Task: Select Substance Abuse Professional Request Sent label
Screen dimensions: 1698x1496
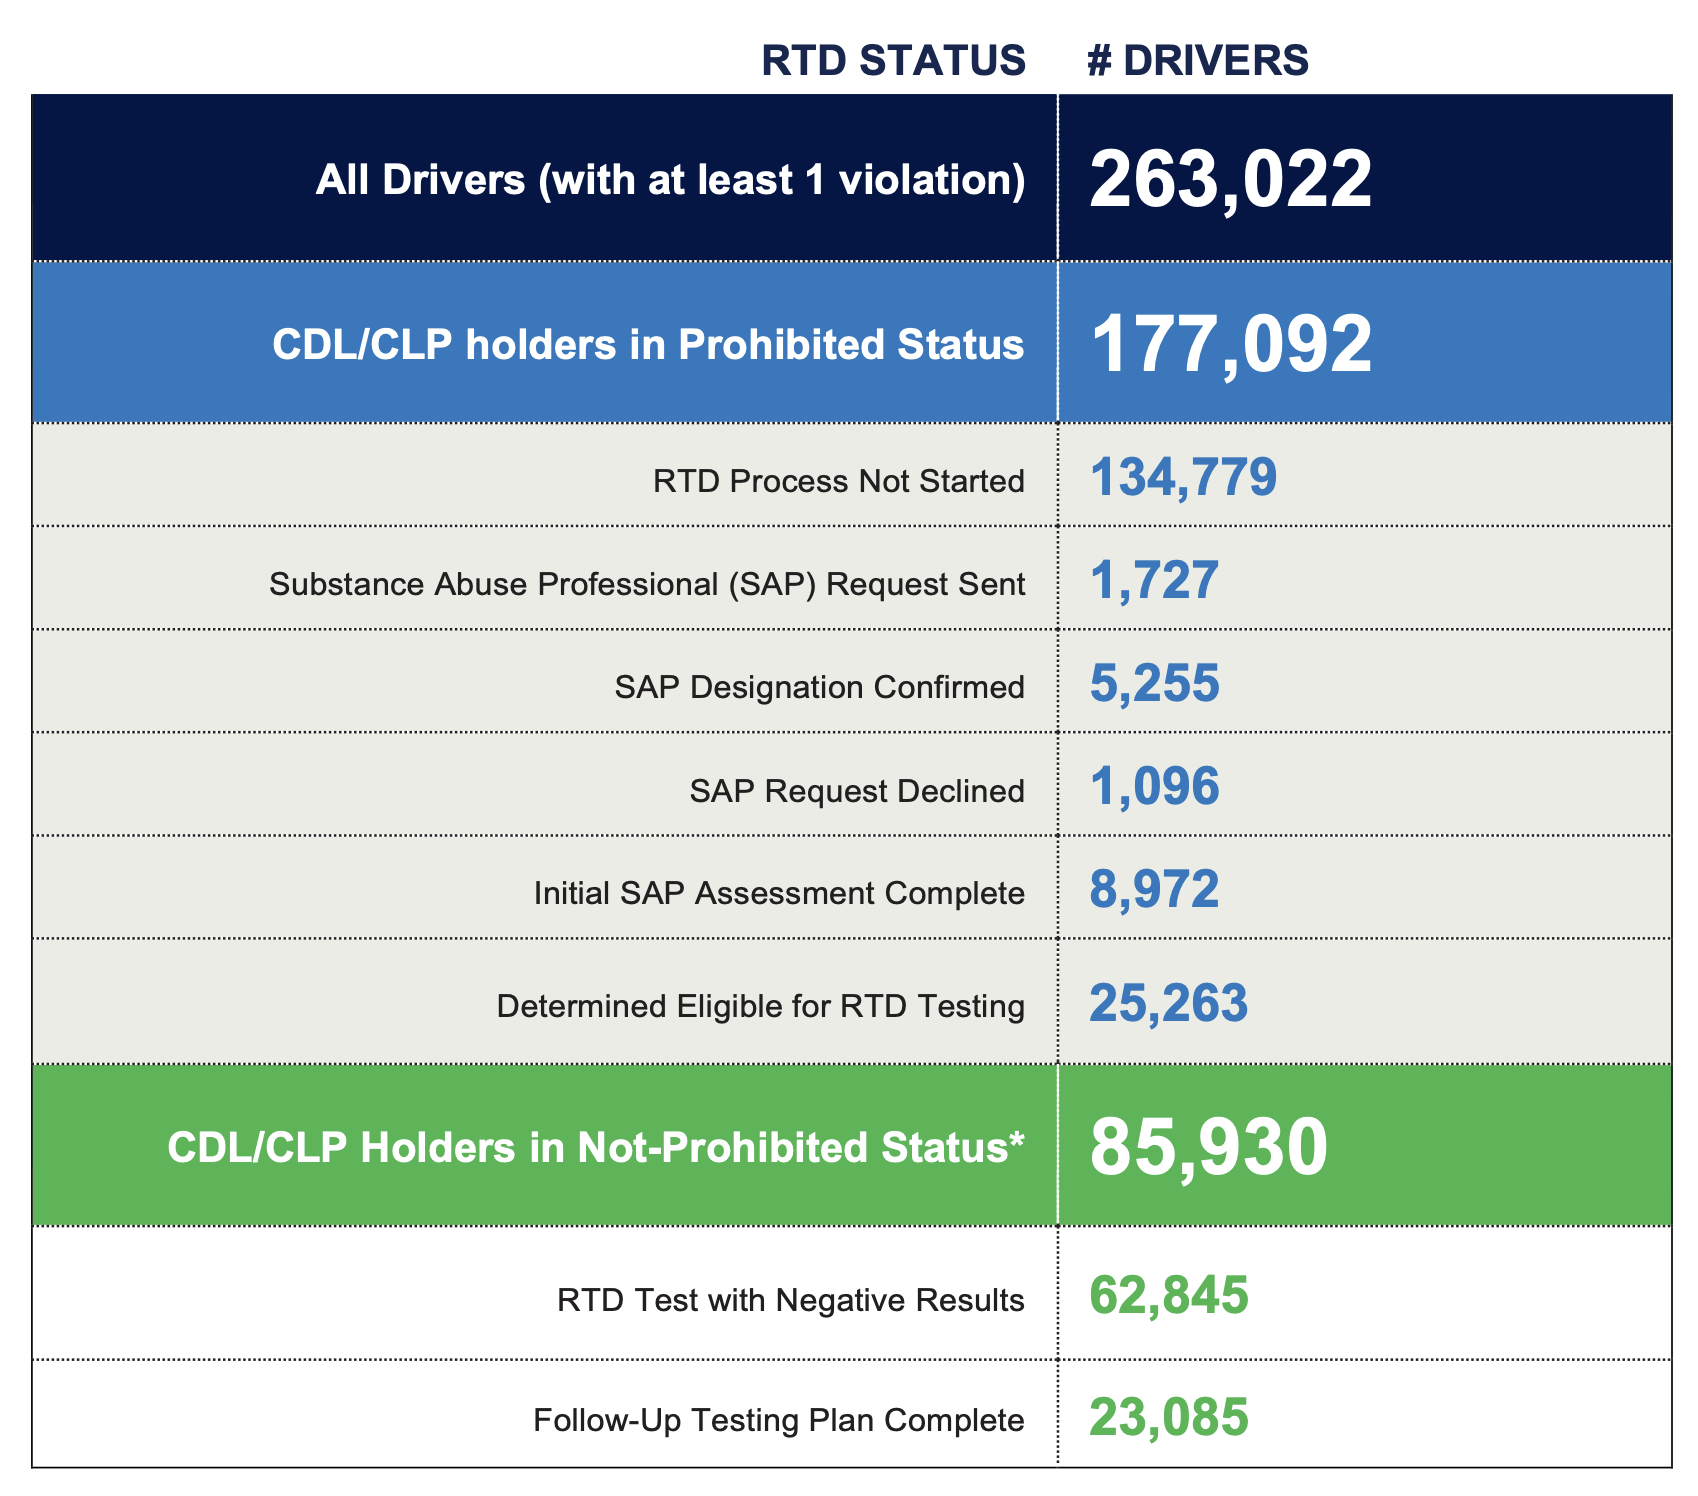Action: (647, 584)
